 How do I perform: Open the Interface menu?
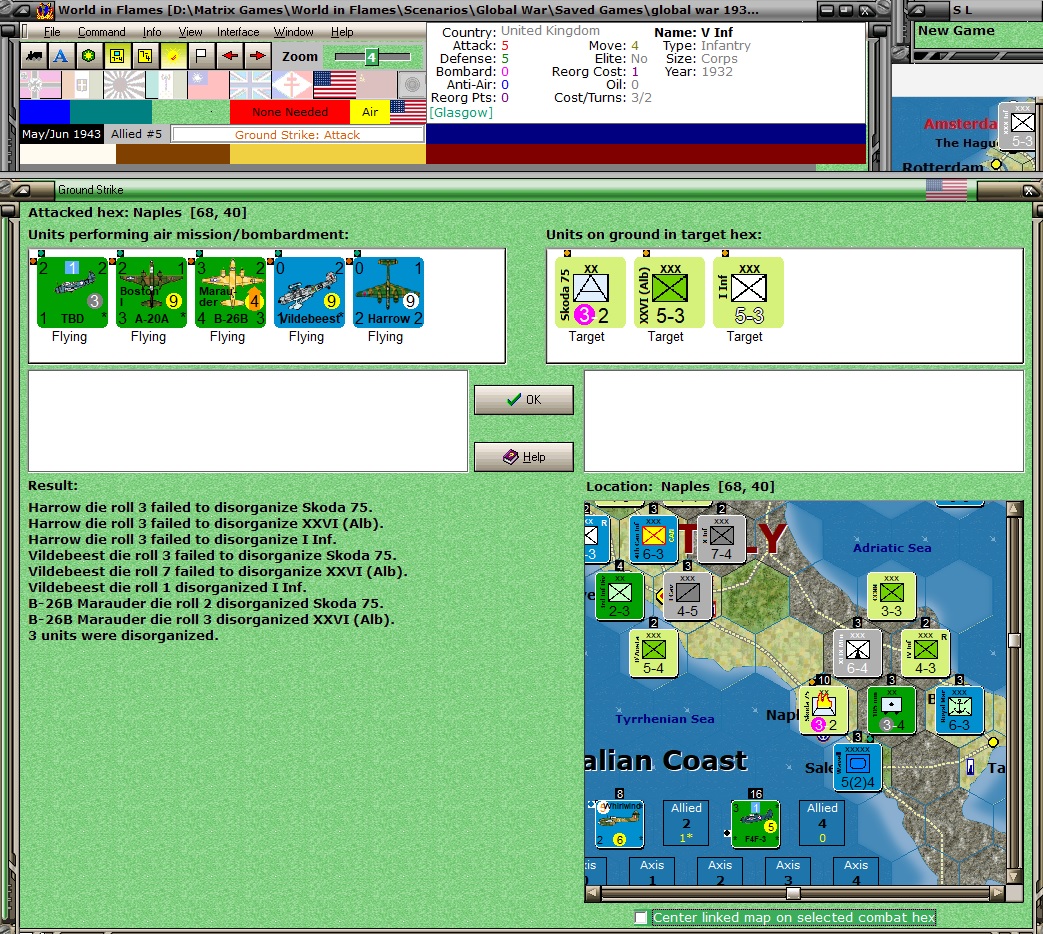(x=237, y=32)
